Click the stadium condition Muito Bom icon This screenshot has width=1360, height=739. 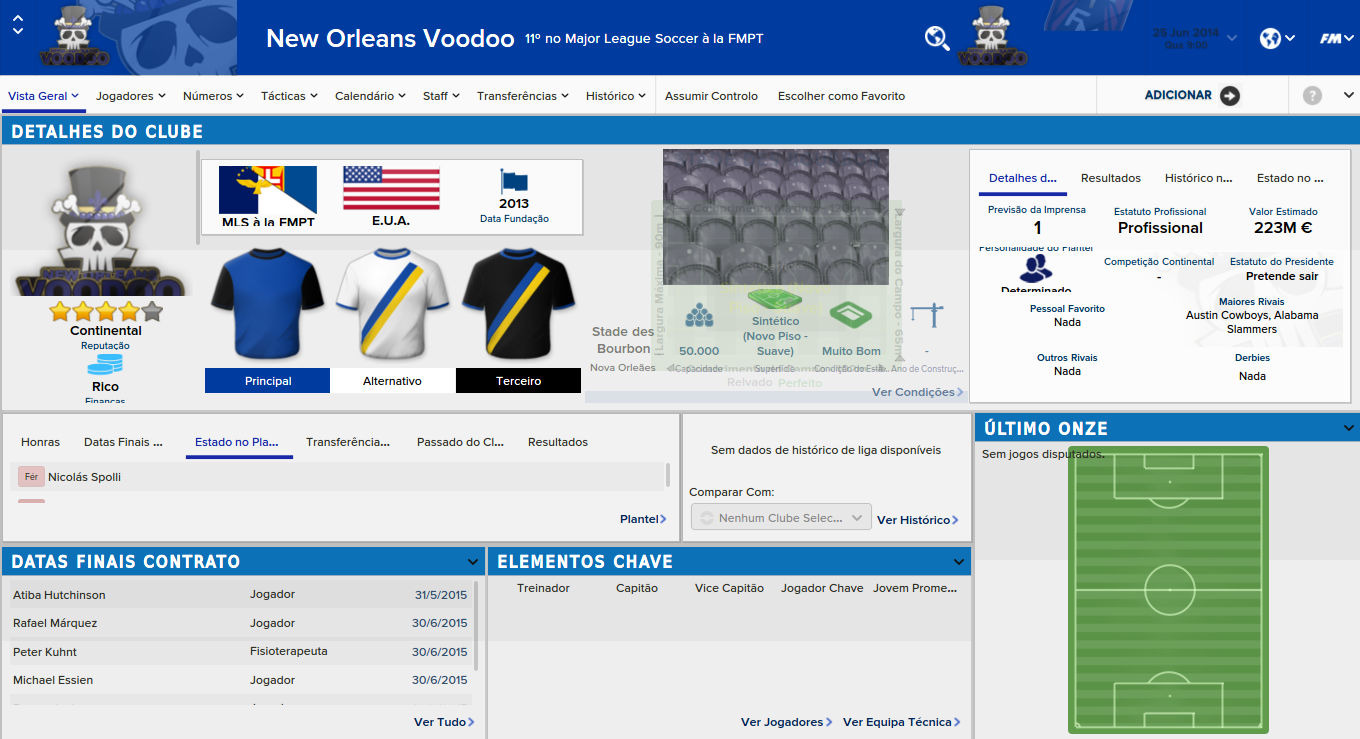click(851, 315)
